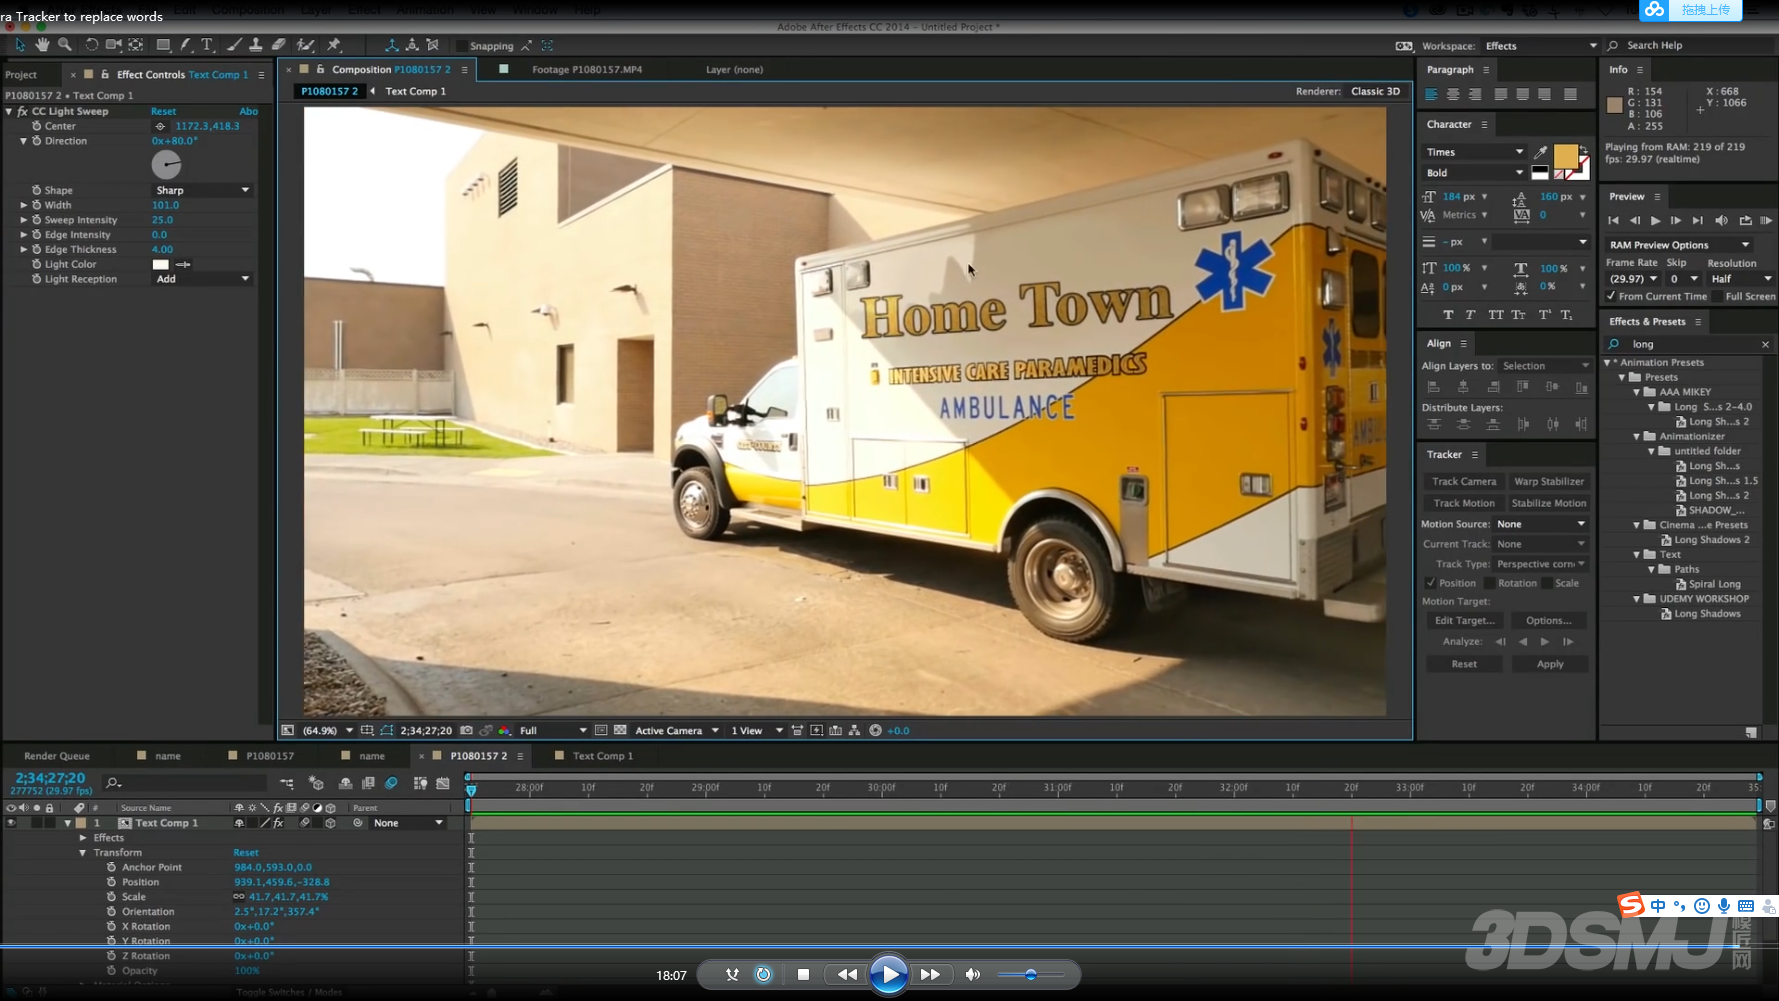Select the Zoom magnifier tool
This screenshot has height=1001, width=1779.
[65, 45]
